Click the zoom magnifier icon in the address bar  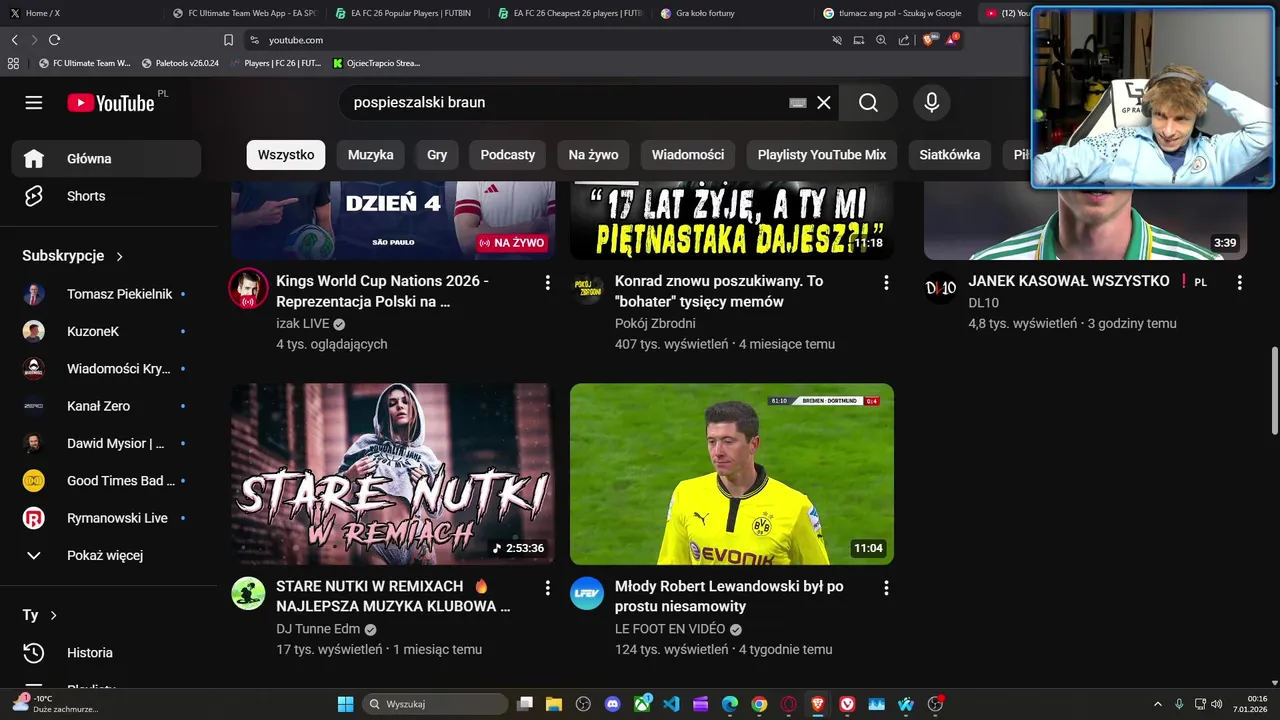click(881, 40)
